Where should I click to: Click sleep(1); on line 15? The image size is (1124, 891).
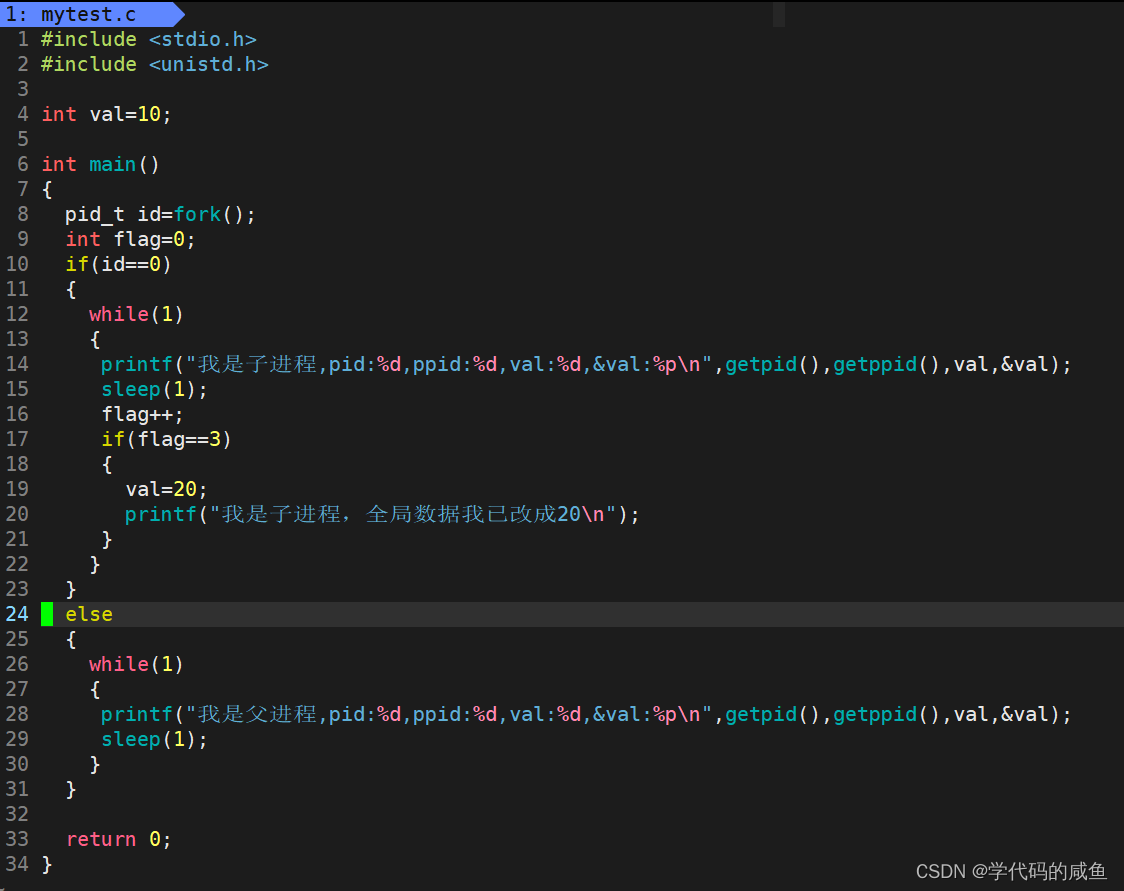154,390
